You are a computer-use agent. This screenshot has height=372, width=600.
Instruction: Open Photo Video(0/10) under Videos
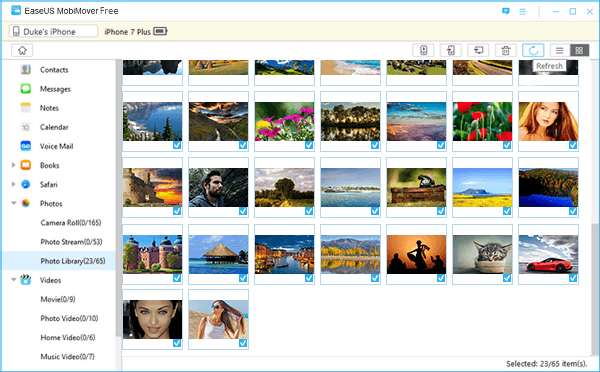click(x=69, y=318)
